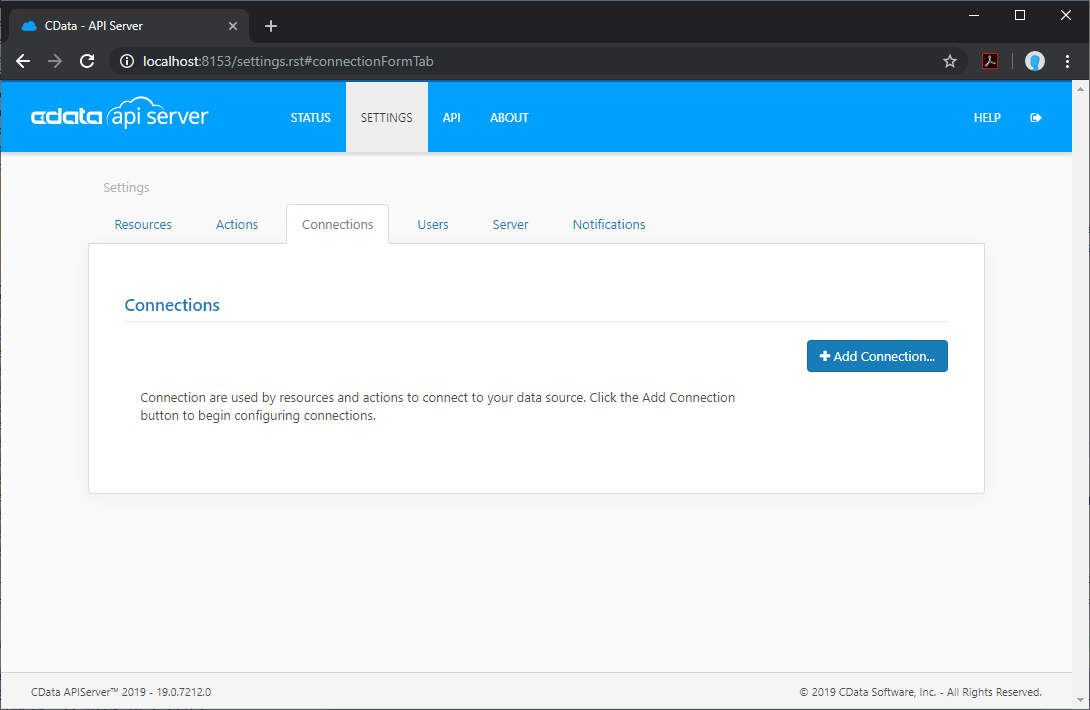Image resolution: width=1090 pixels, height=710 pixels.
Task: Select the Users tab
Action: pyautogui.click(x=433, y=225)
